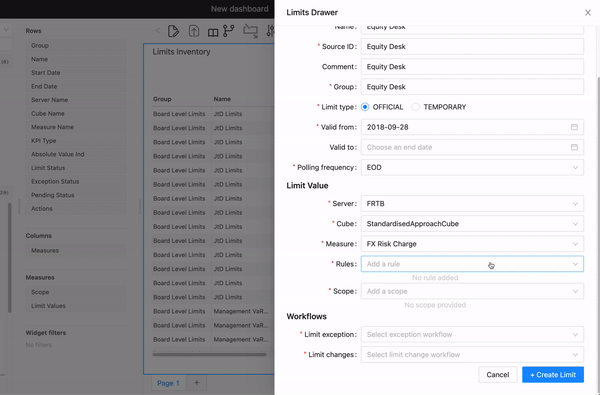Click the vertical scrollbar left of the Rows panel
Image resolution: width=600 pixels, height=395 pixels.
point(10,257)
